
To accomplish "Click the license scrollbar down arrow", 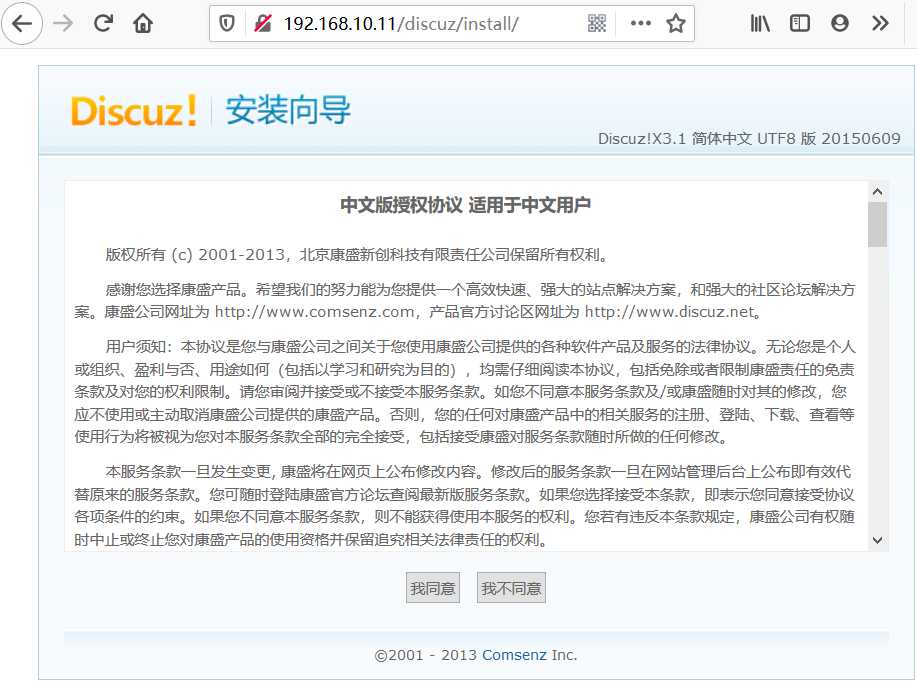I will (877, 540).
